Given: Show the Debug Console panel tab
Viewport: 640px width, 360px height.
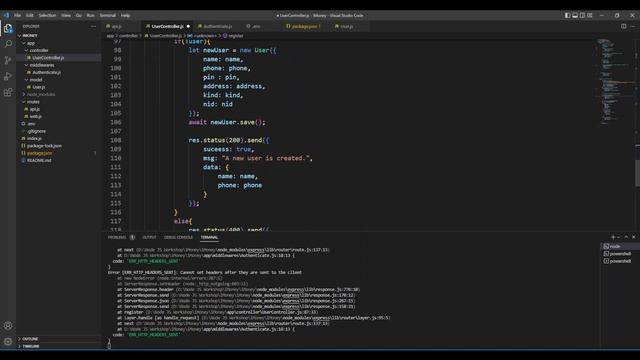Looking at the screenshot, I should click(178, 237).
